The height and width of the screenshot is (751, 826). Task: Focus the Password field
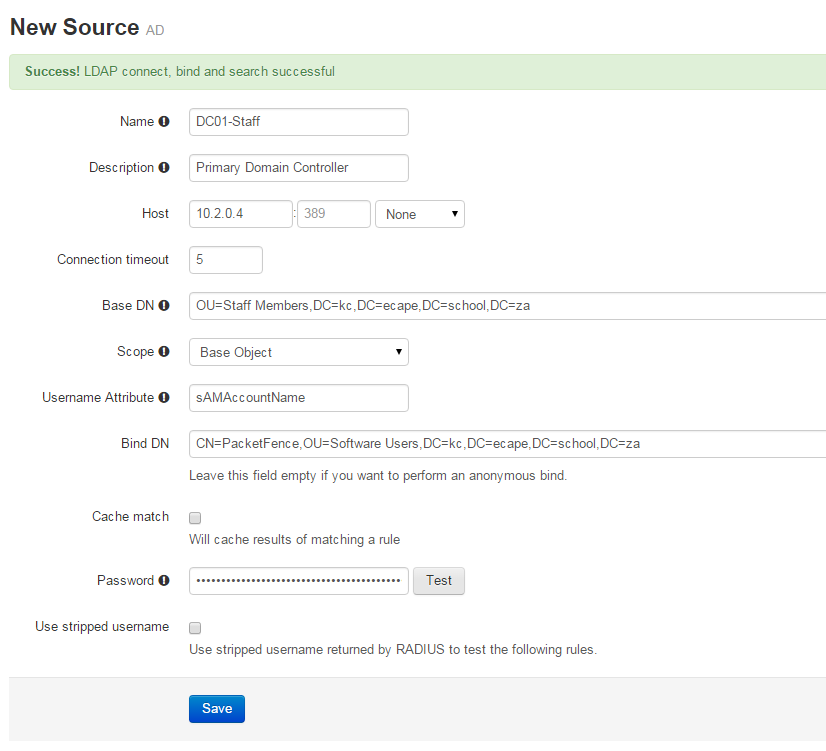(x=298, y=581)
